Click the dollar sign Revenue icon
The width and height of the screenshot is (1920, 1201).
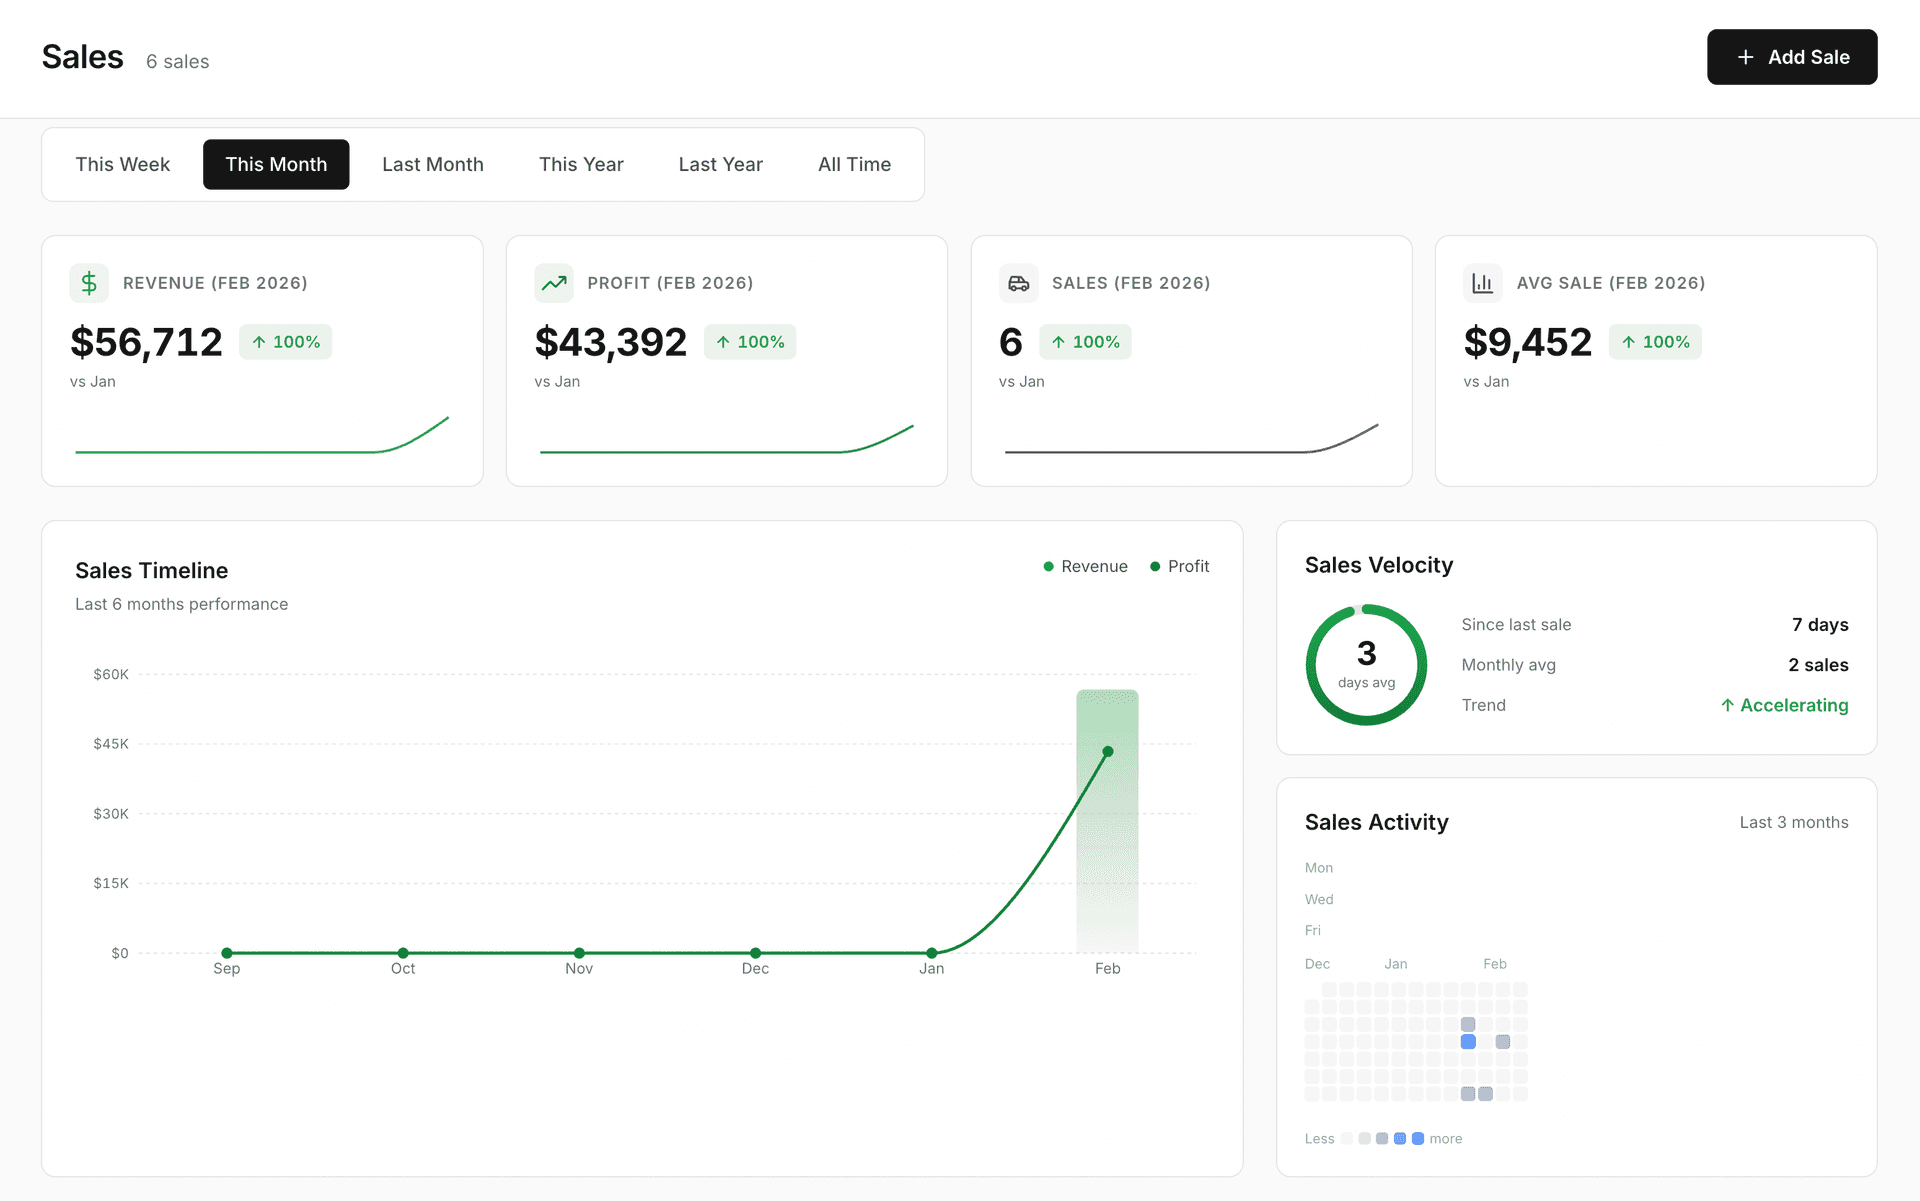89,283
